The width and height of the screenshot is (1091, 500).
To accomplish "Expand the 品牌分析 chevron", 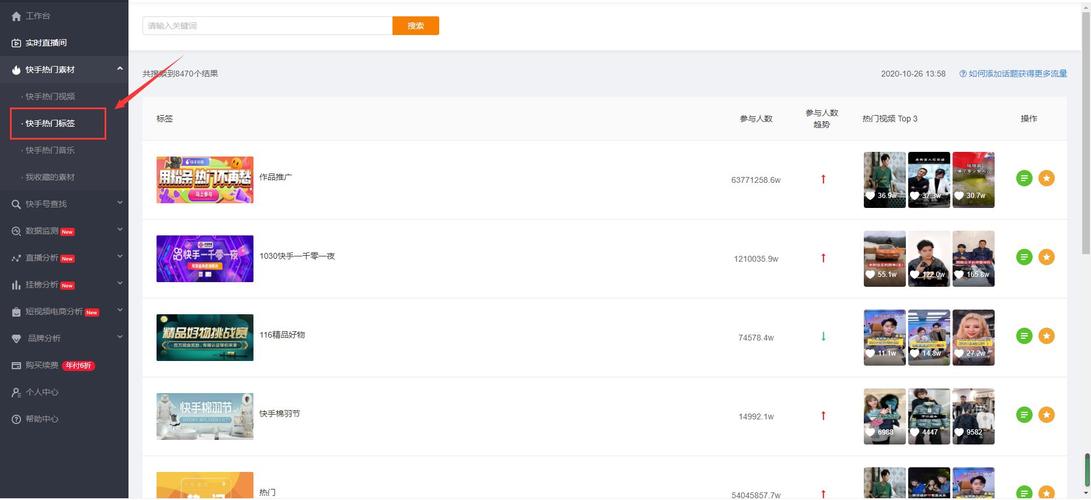I will (120, 337).
